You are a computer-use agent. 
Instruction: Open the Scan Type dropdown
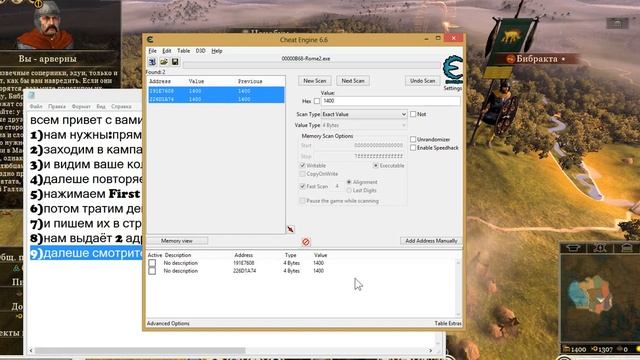pyautogui.click(x=364, y=114)
